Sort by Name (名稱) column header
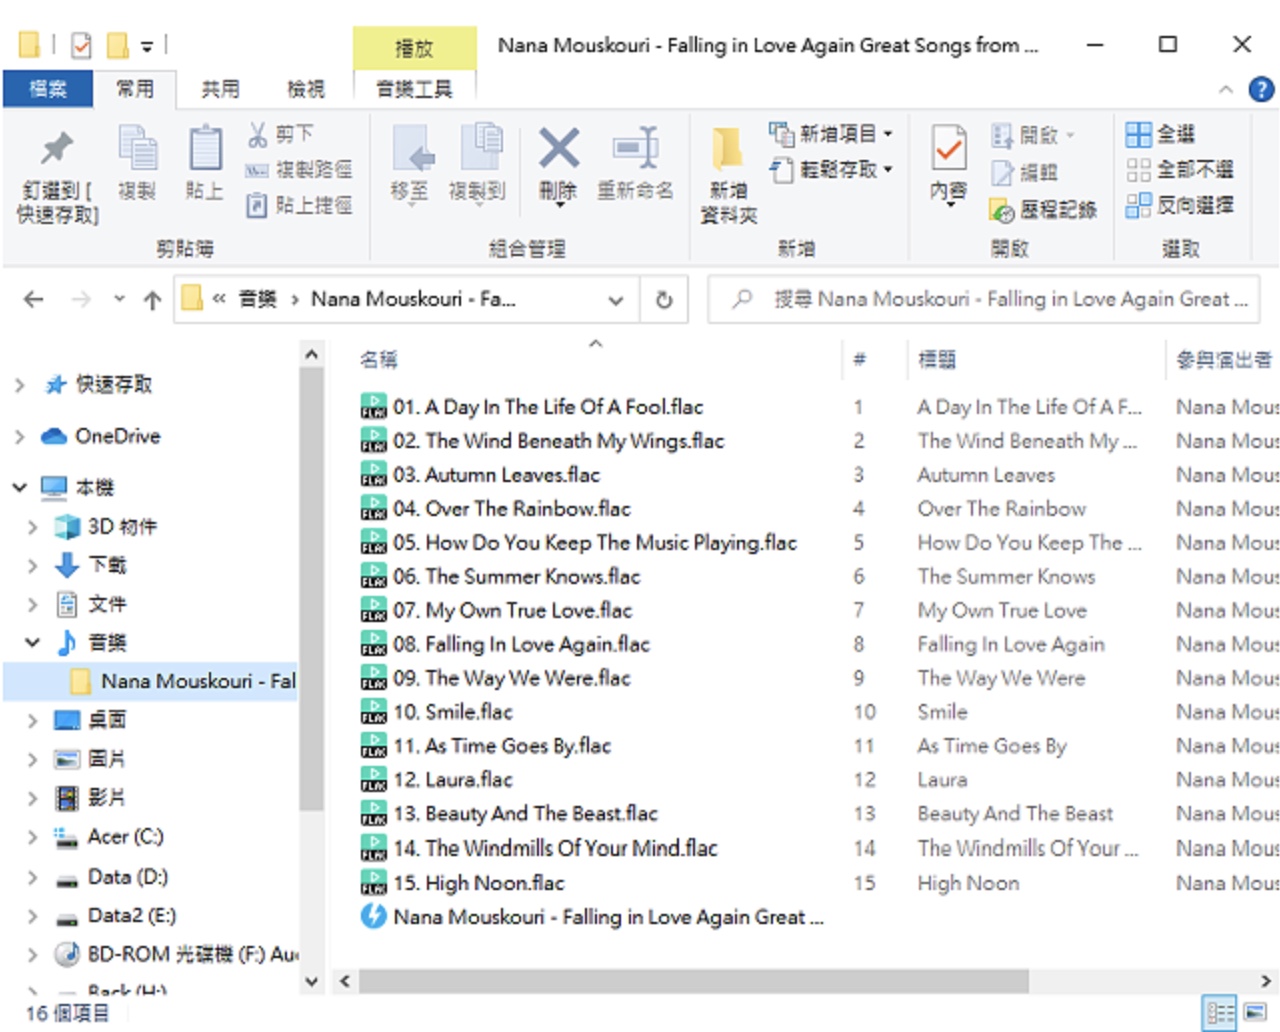 pos(594,359)
